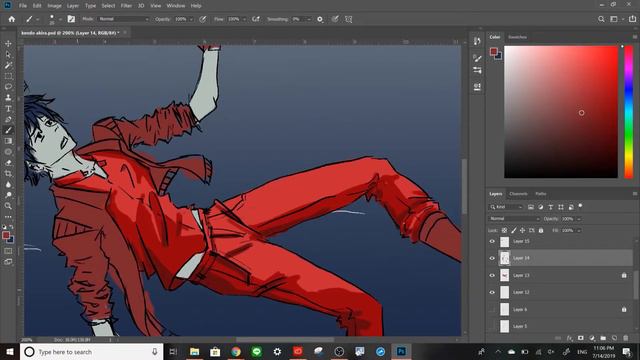Toggle lock all padlock in Lock row
The height and width of the screenshot is (360, 640).
[541, 230]
